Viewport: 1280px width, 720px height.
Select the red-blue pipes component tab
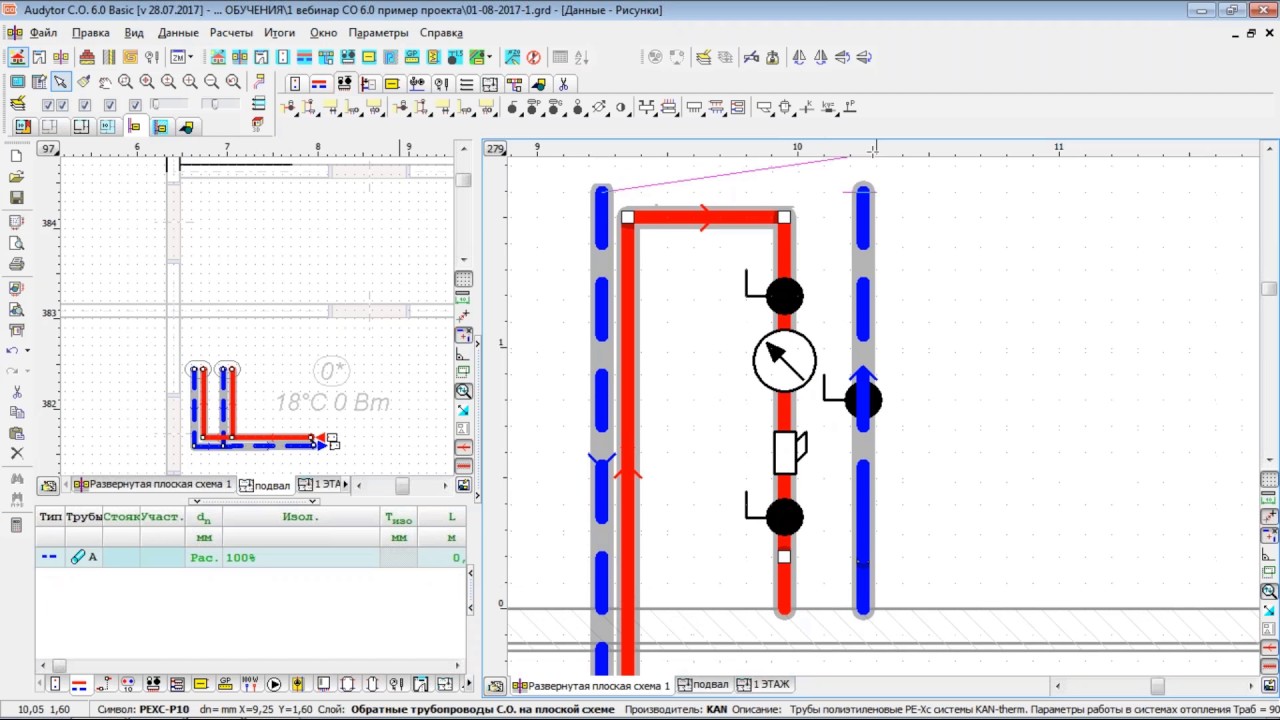click(x=319, y=84)
